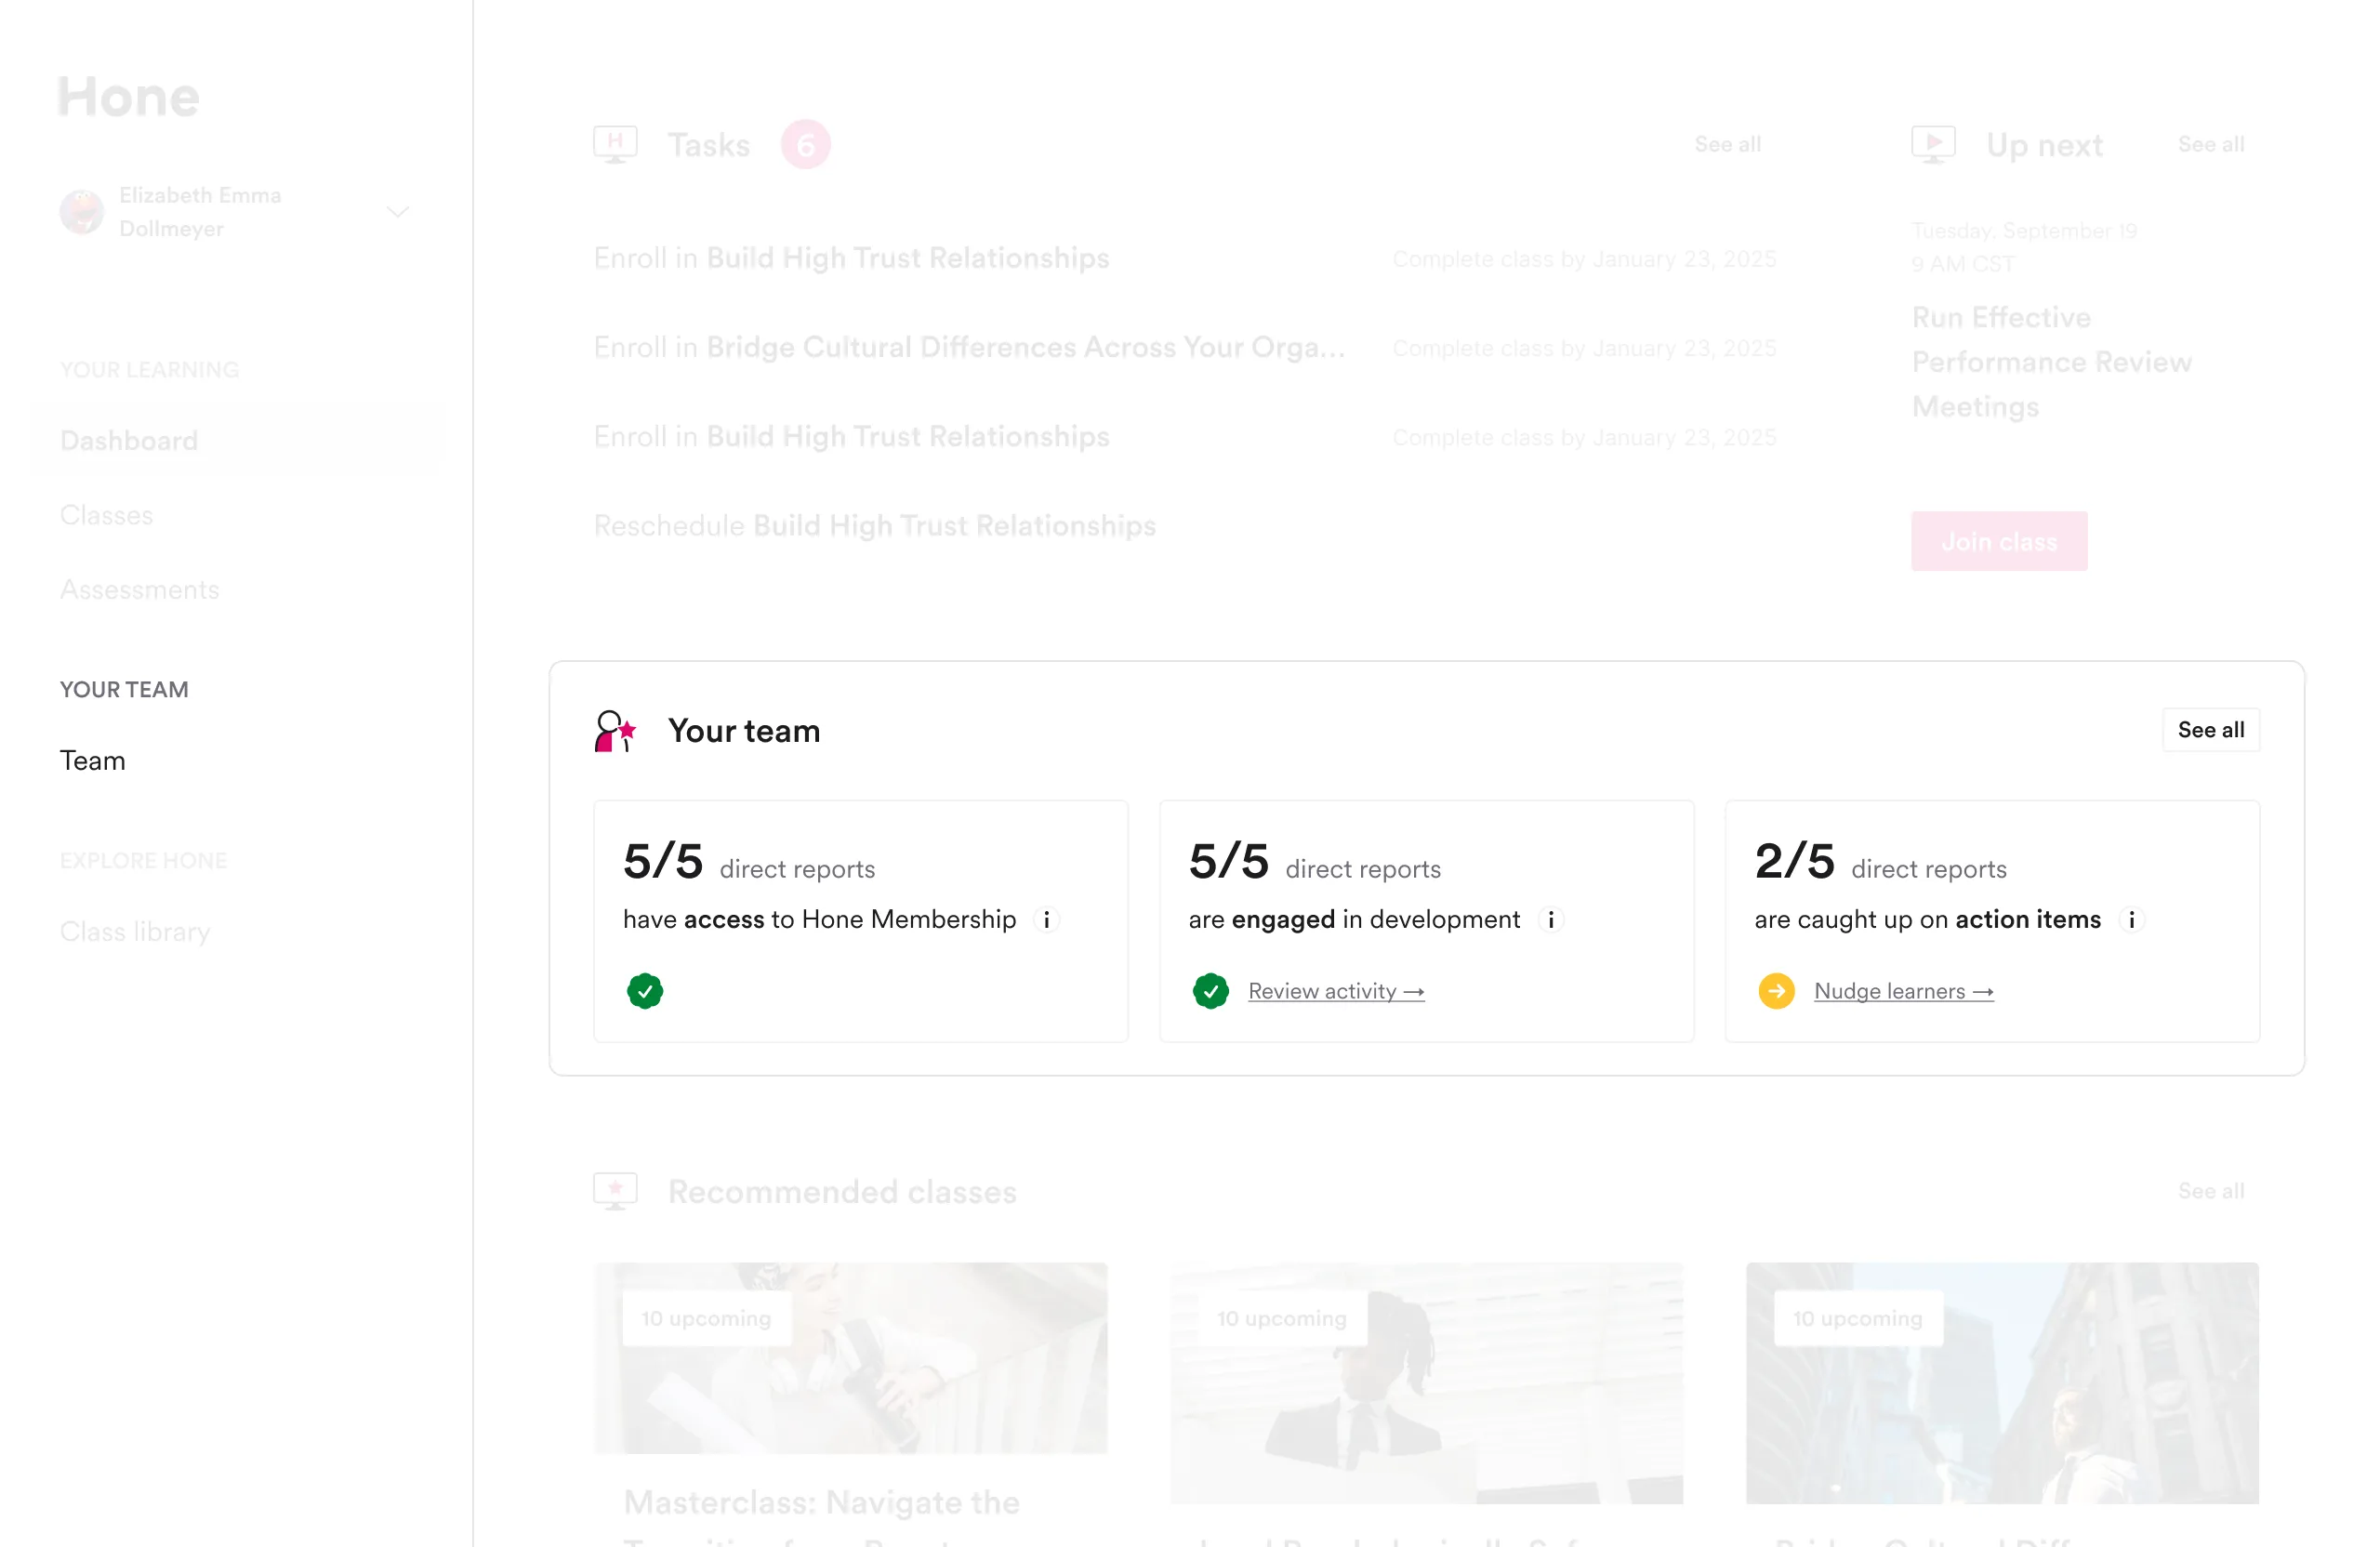
Task: Click Run Effective Performance Review Meetings title
Action: (2051, 362)
